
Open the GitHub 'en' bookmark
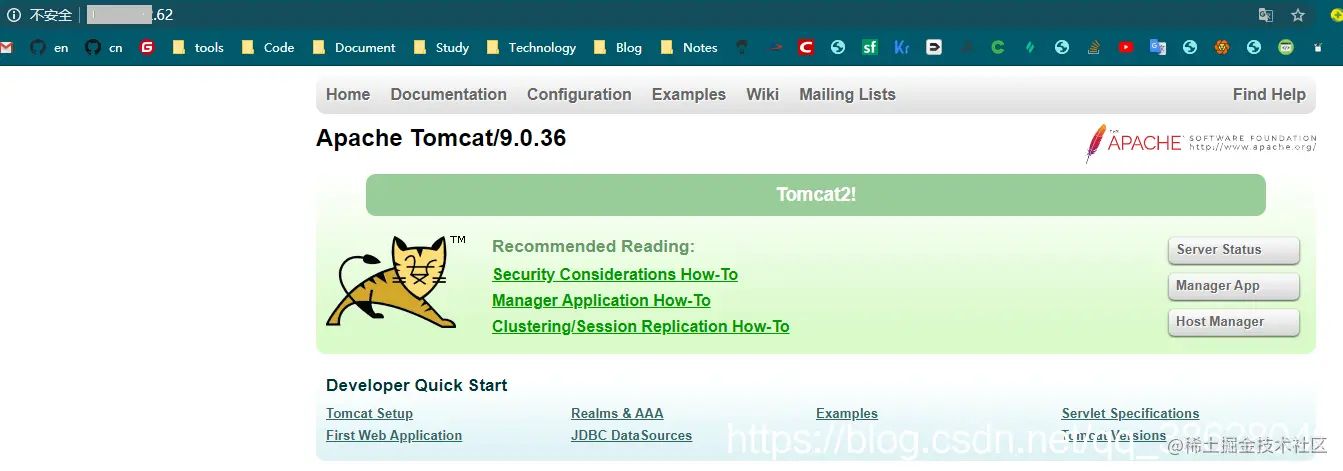point(49,47)
